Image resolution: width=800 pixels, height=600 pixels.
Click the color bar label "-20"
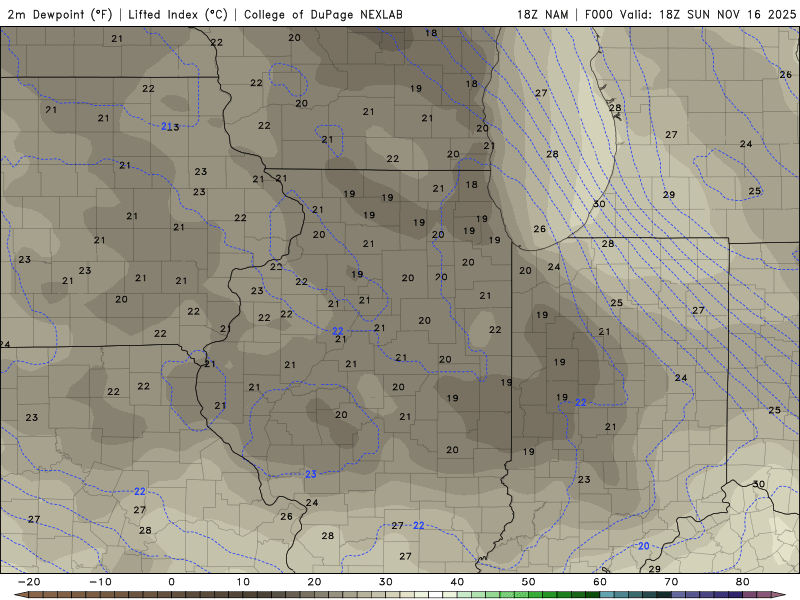tap(29, 582)
